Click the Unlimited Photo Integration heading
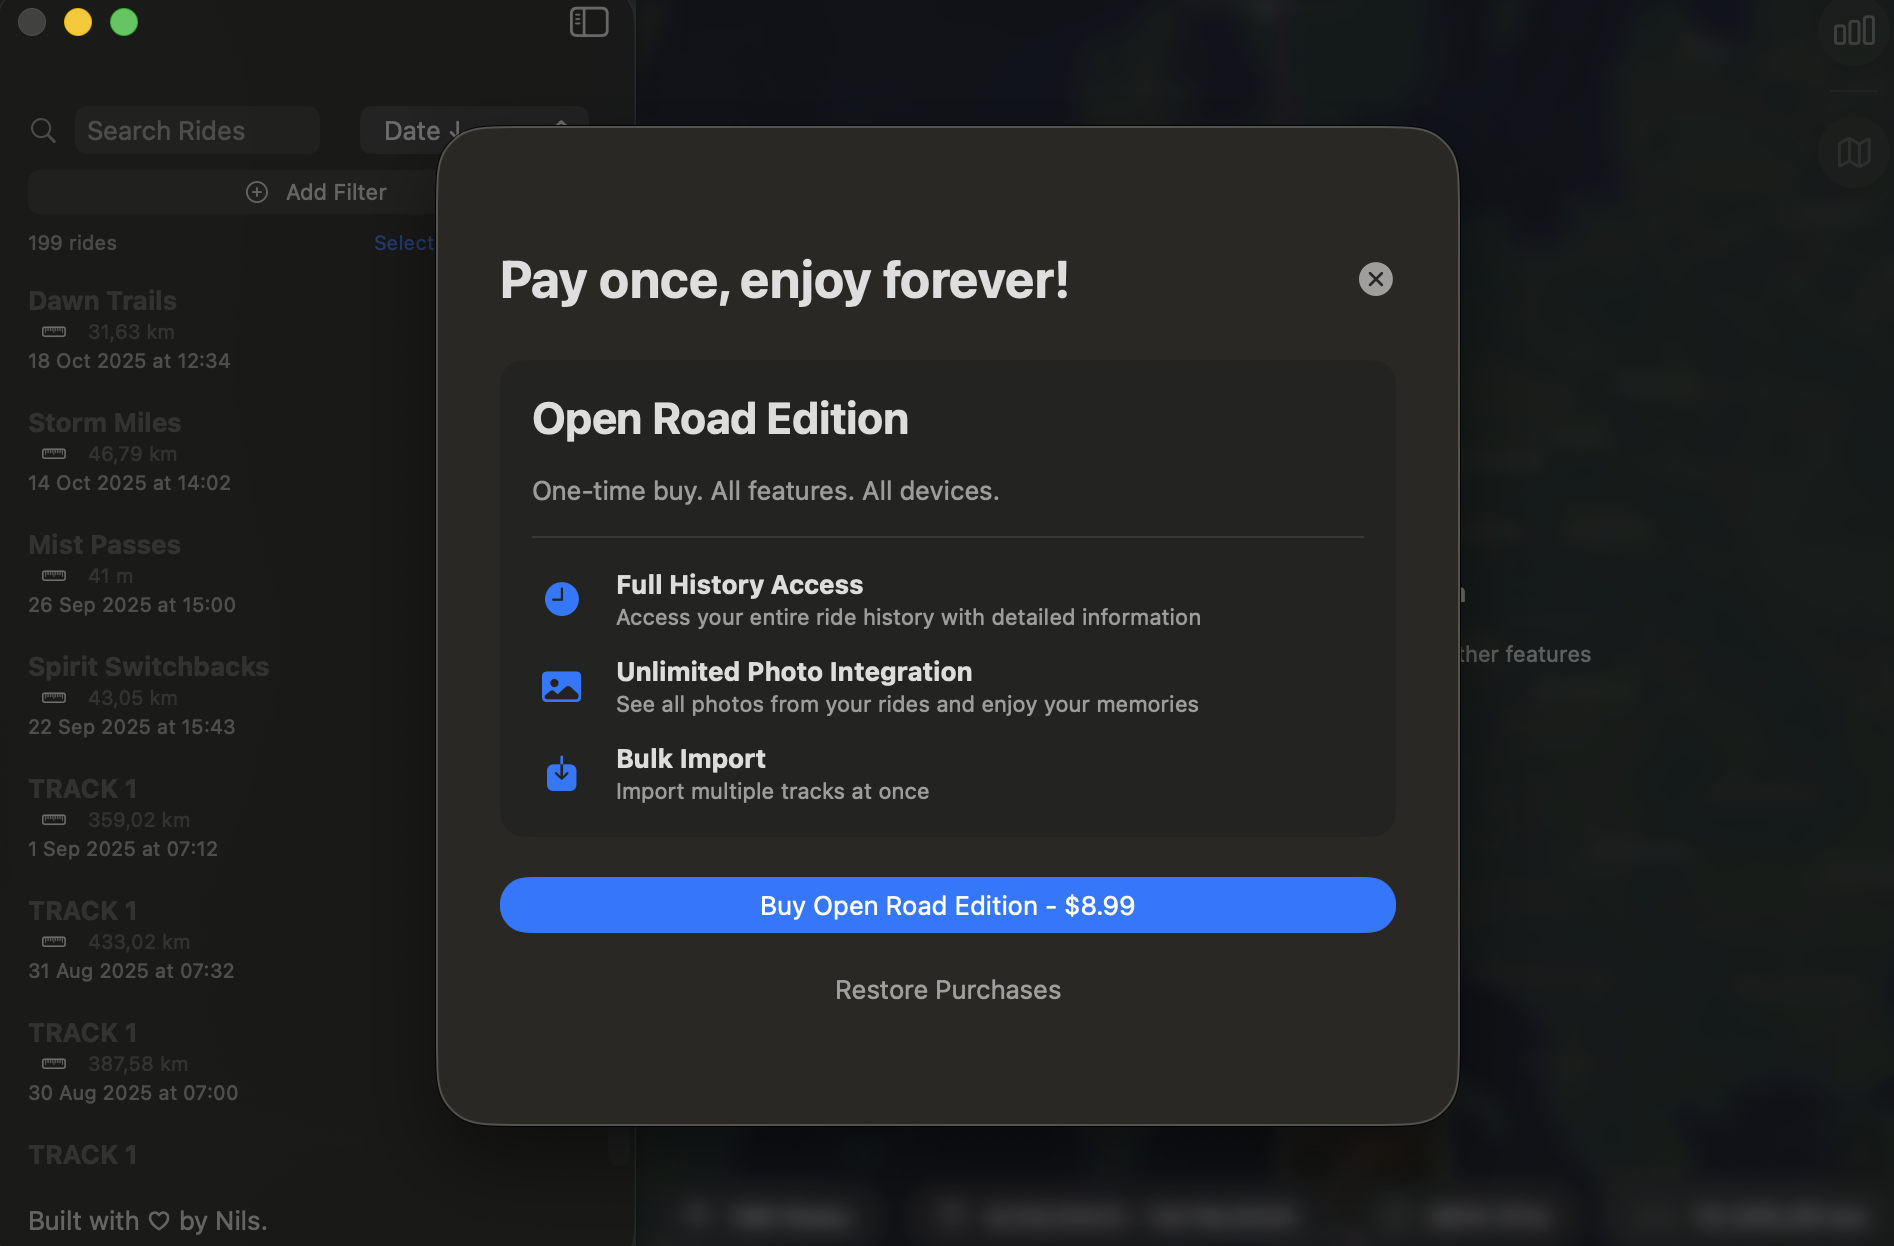This screenshot has height=1246, width=1894. (x=794, y=672)
